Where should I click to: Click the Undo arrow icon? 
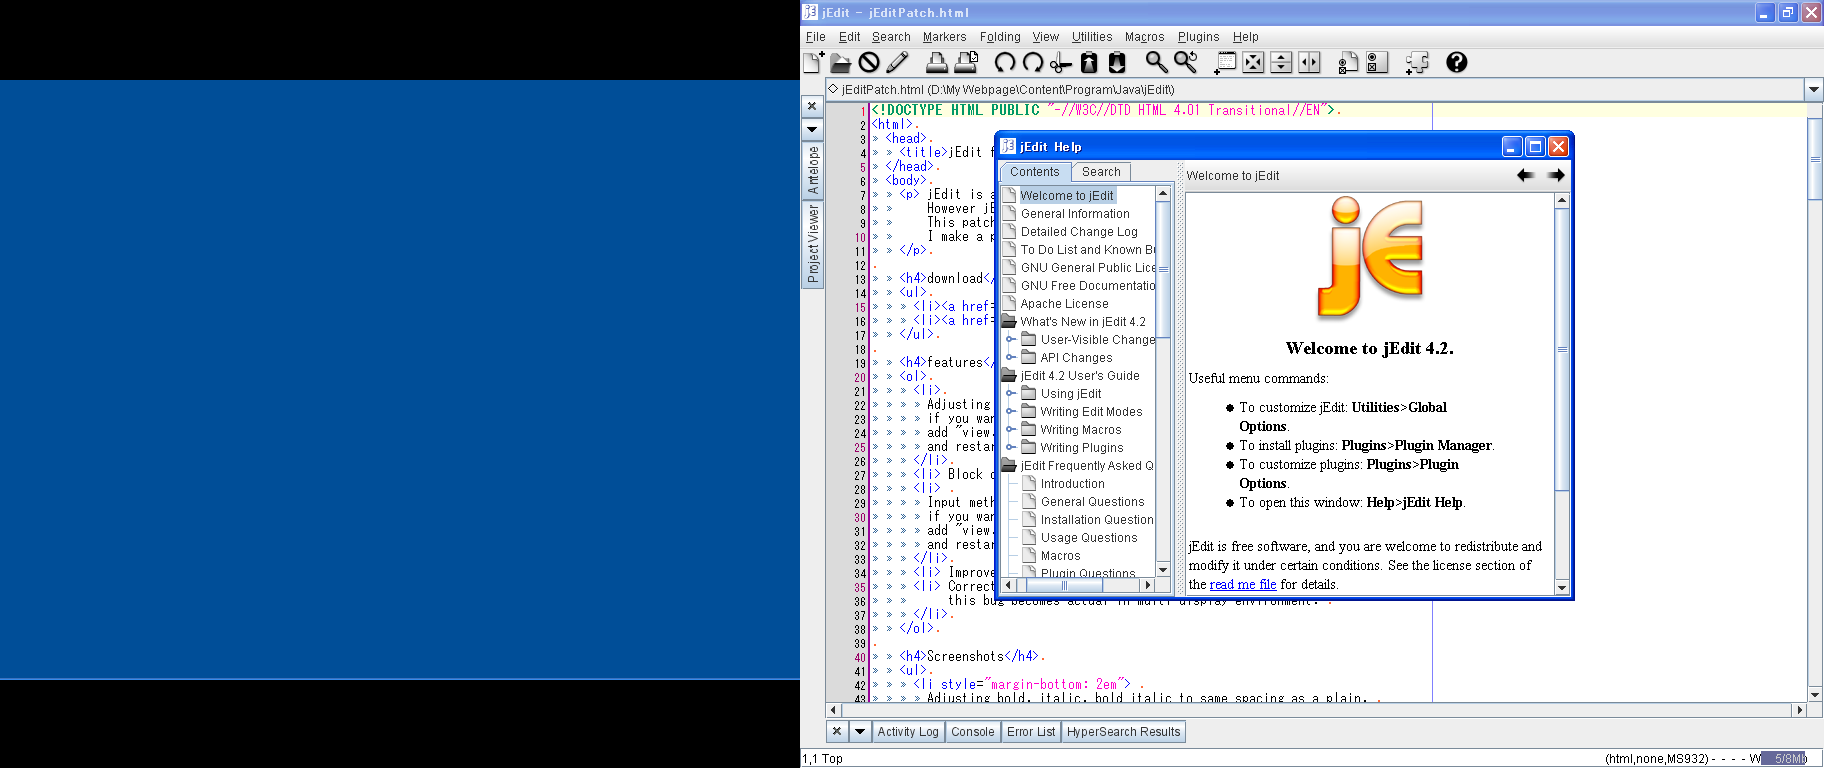point(1005,62)
